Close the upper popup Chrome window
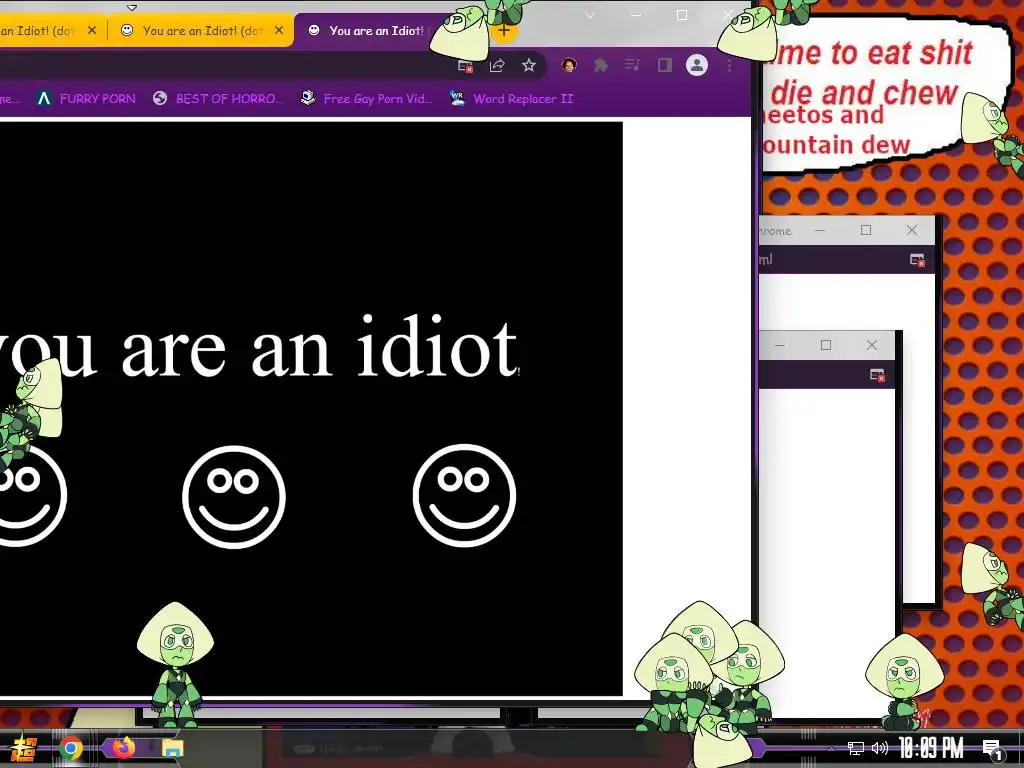The image size is (1024, 768). [x=912, y=230]
